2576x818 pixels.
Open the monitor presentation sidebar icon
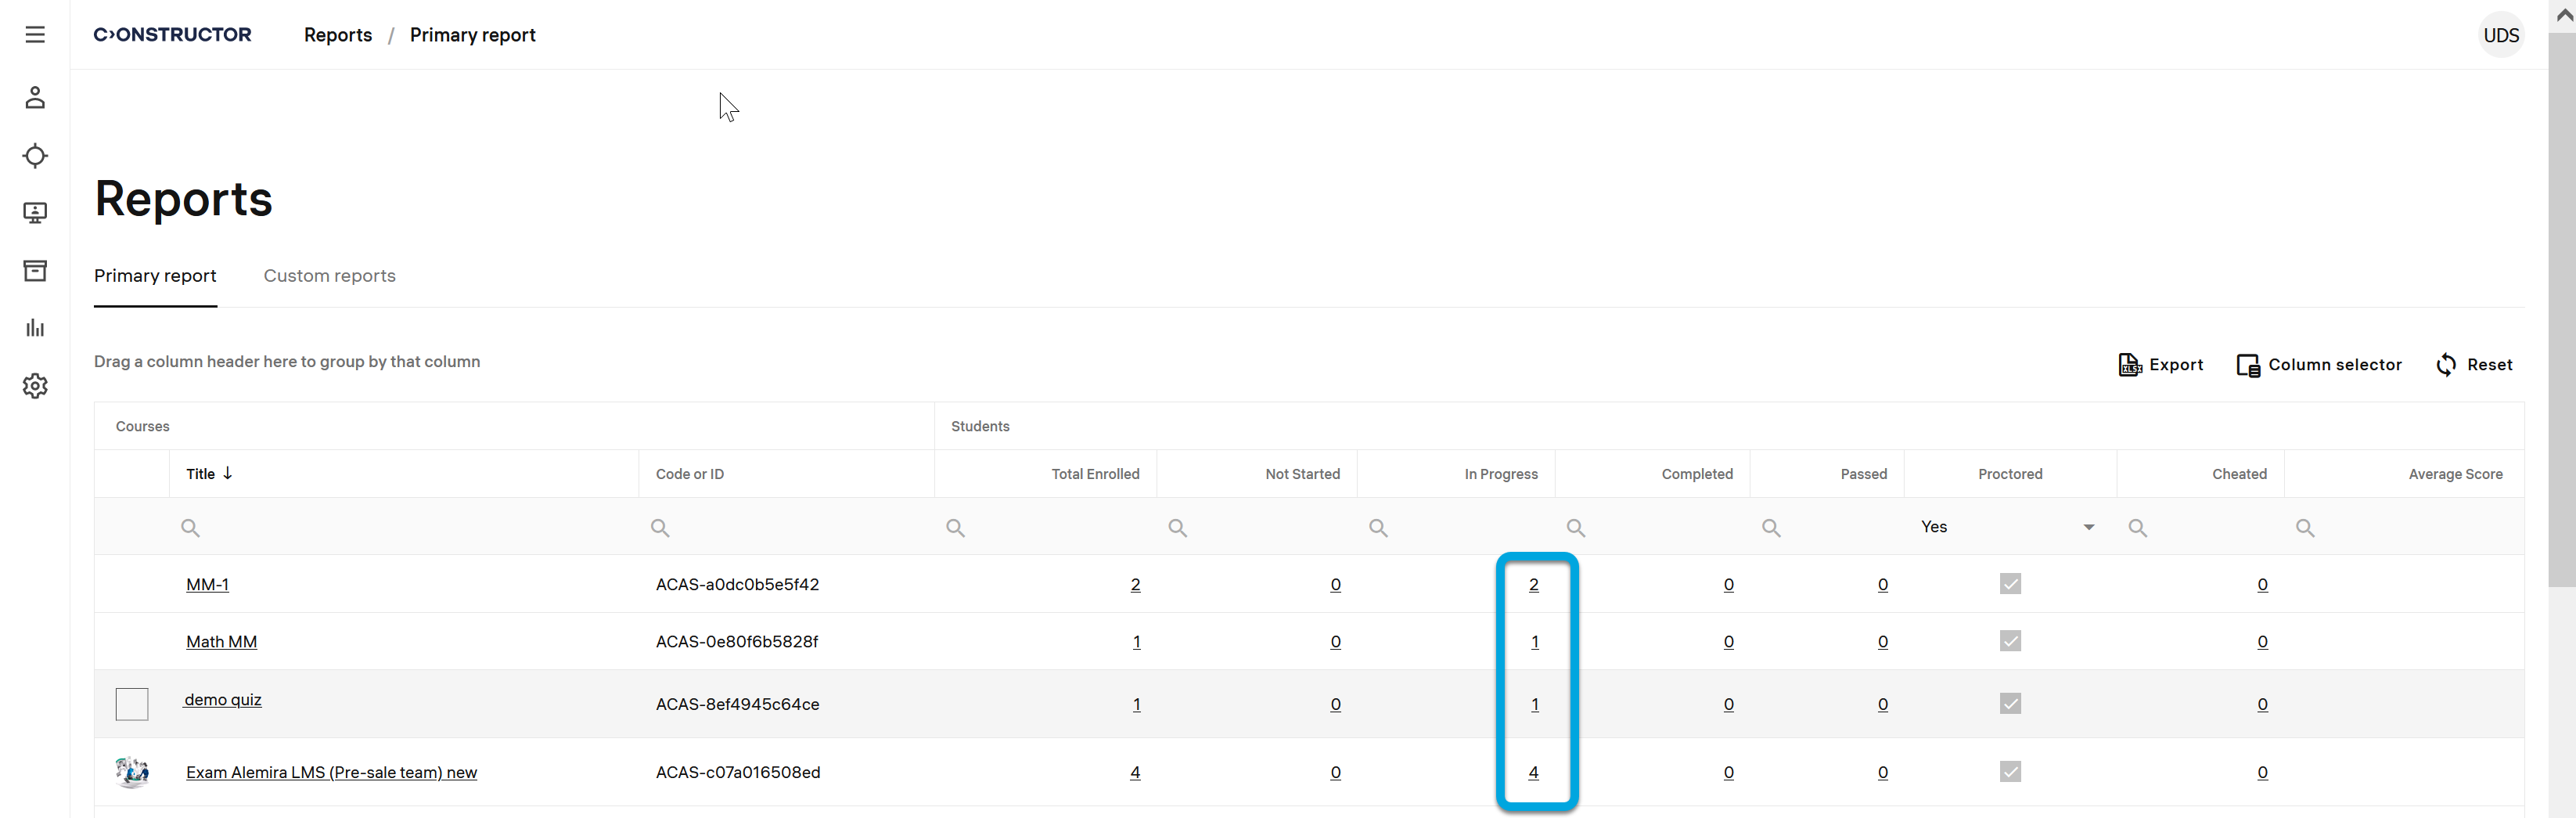click(x=35, y=213)
